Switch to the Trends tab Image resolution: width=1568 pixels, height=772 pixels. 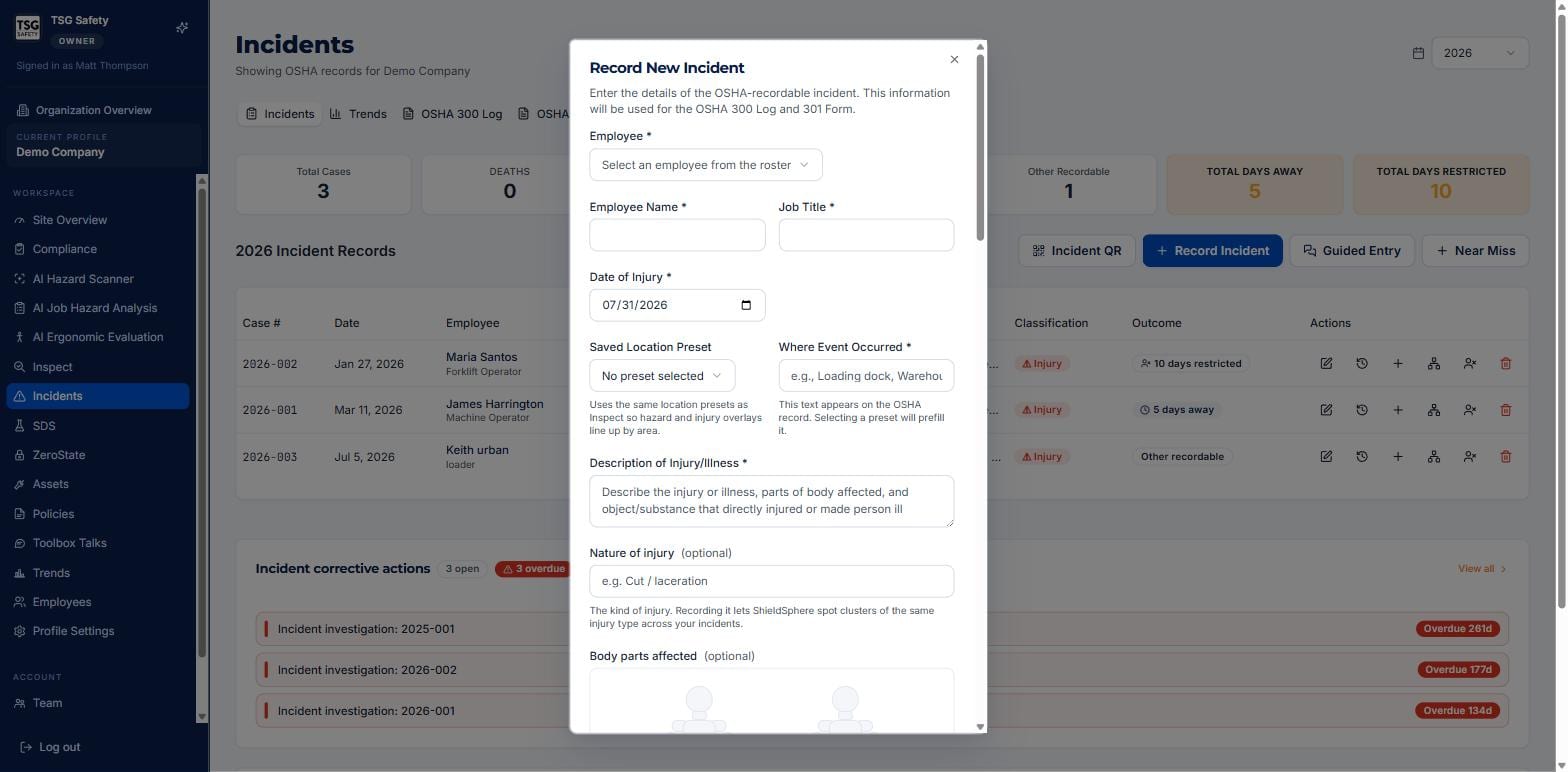point(358,114)
